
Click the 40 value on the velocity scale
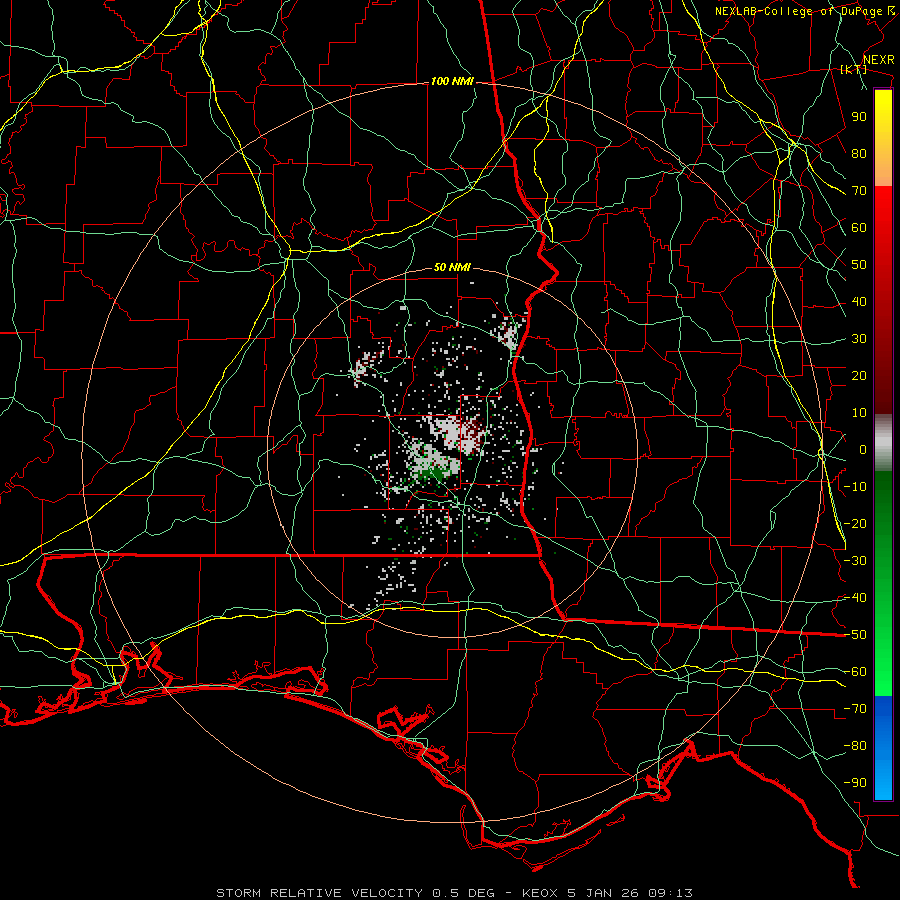(859, 301)
